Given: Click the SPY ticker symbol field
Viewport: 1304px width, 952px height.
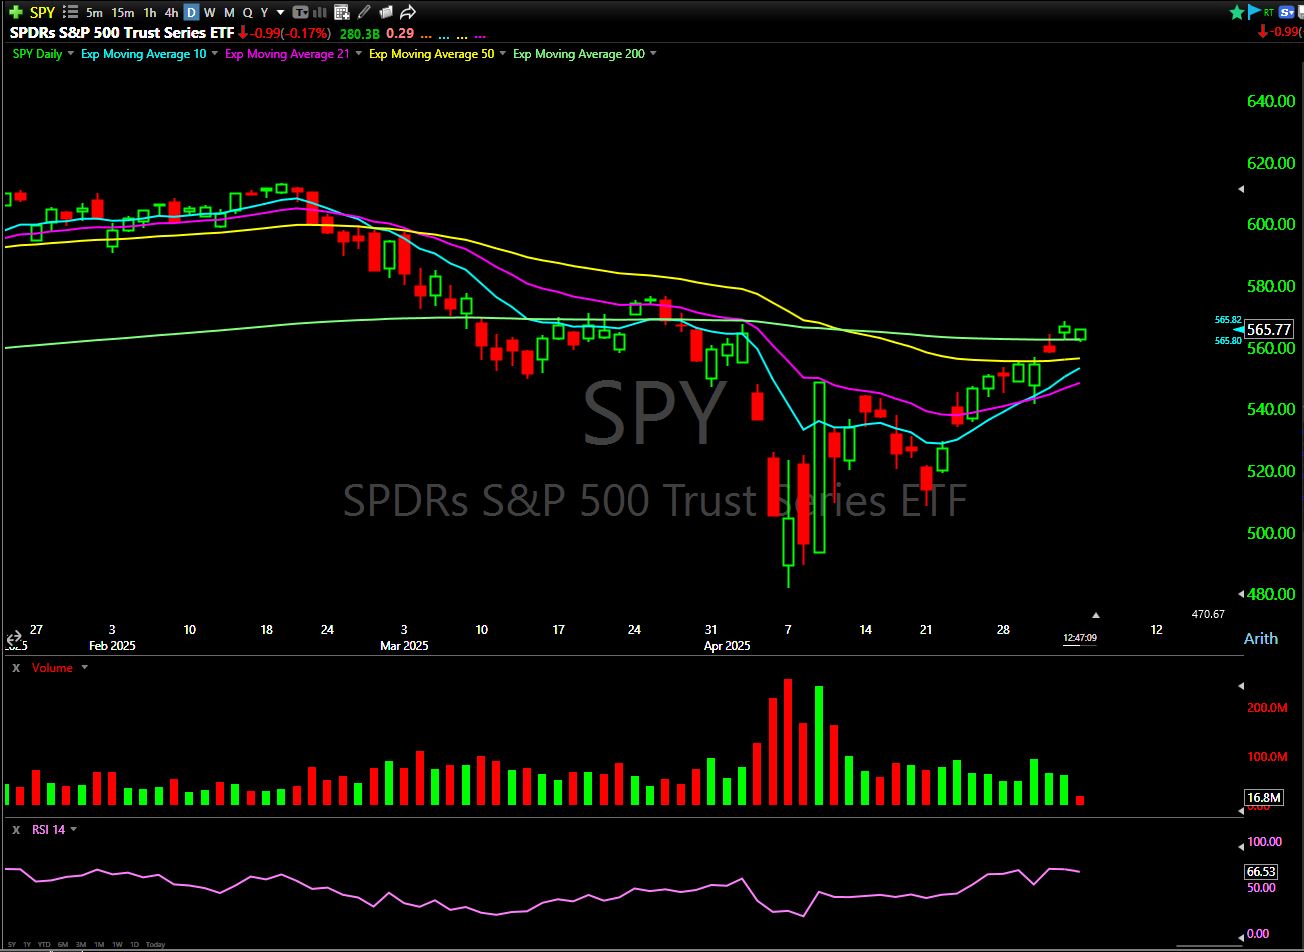Looking at the screenshot, I should [x=42, y=12].
